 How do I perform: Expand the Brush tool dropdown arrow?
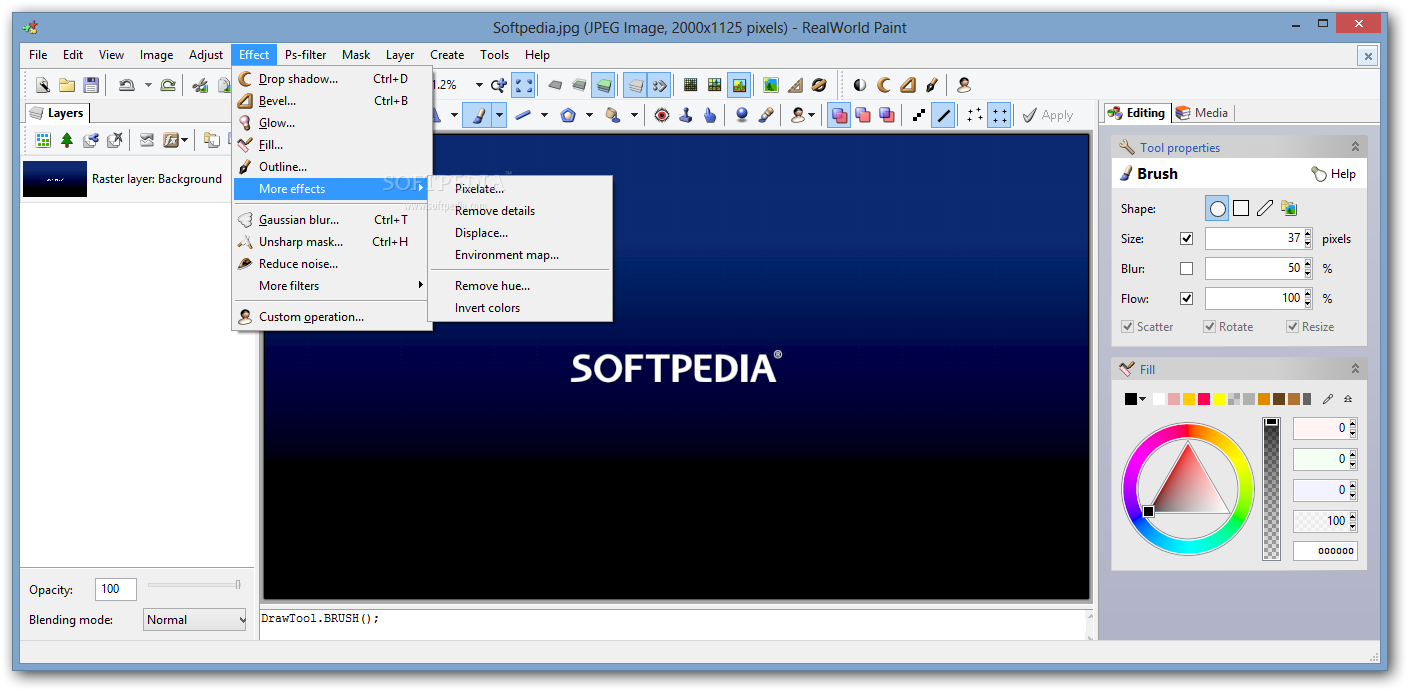click(x=498, y=115)
